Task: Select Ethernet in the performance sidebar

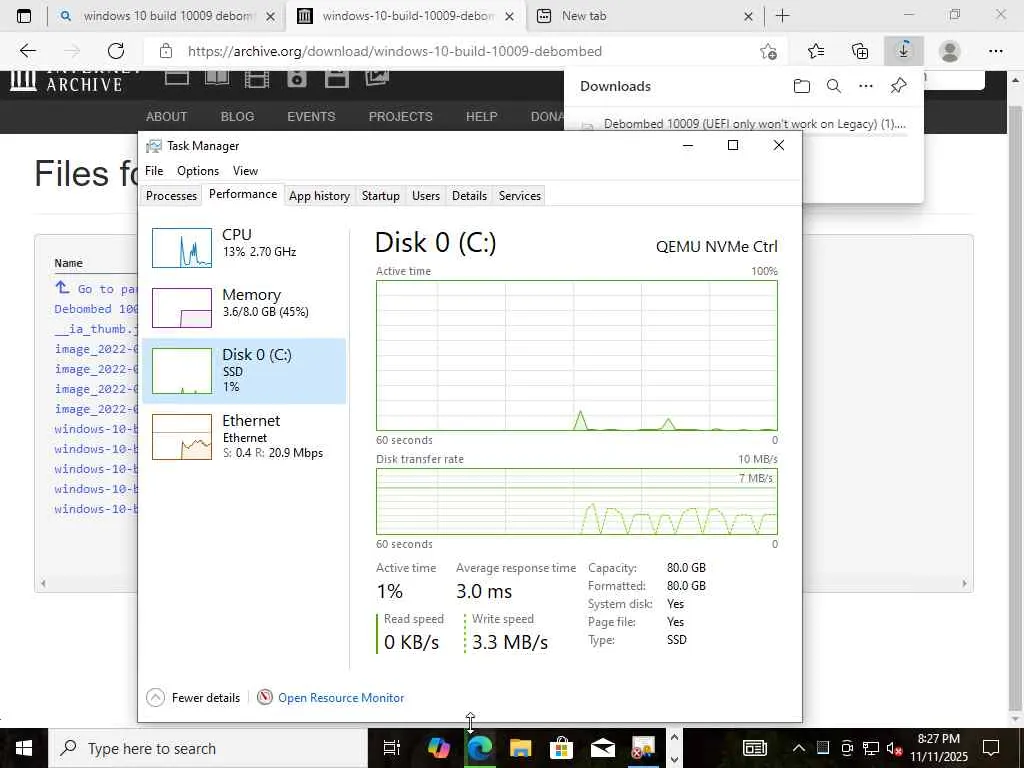Action: click(x=244, y=436)
